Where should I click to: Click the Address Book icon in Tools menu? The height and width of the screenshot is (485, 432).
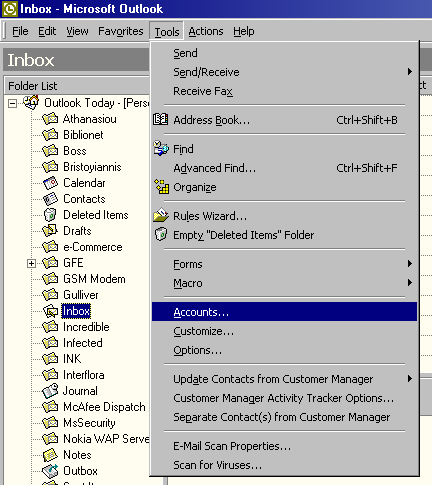click(x=160, y=119)
